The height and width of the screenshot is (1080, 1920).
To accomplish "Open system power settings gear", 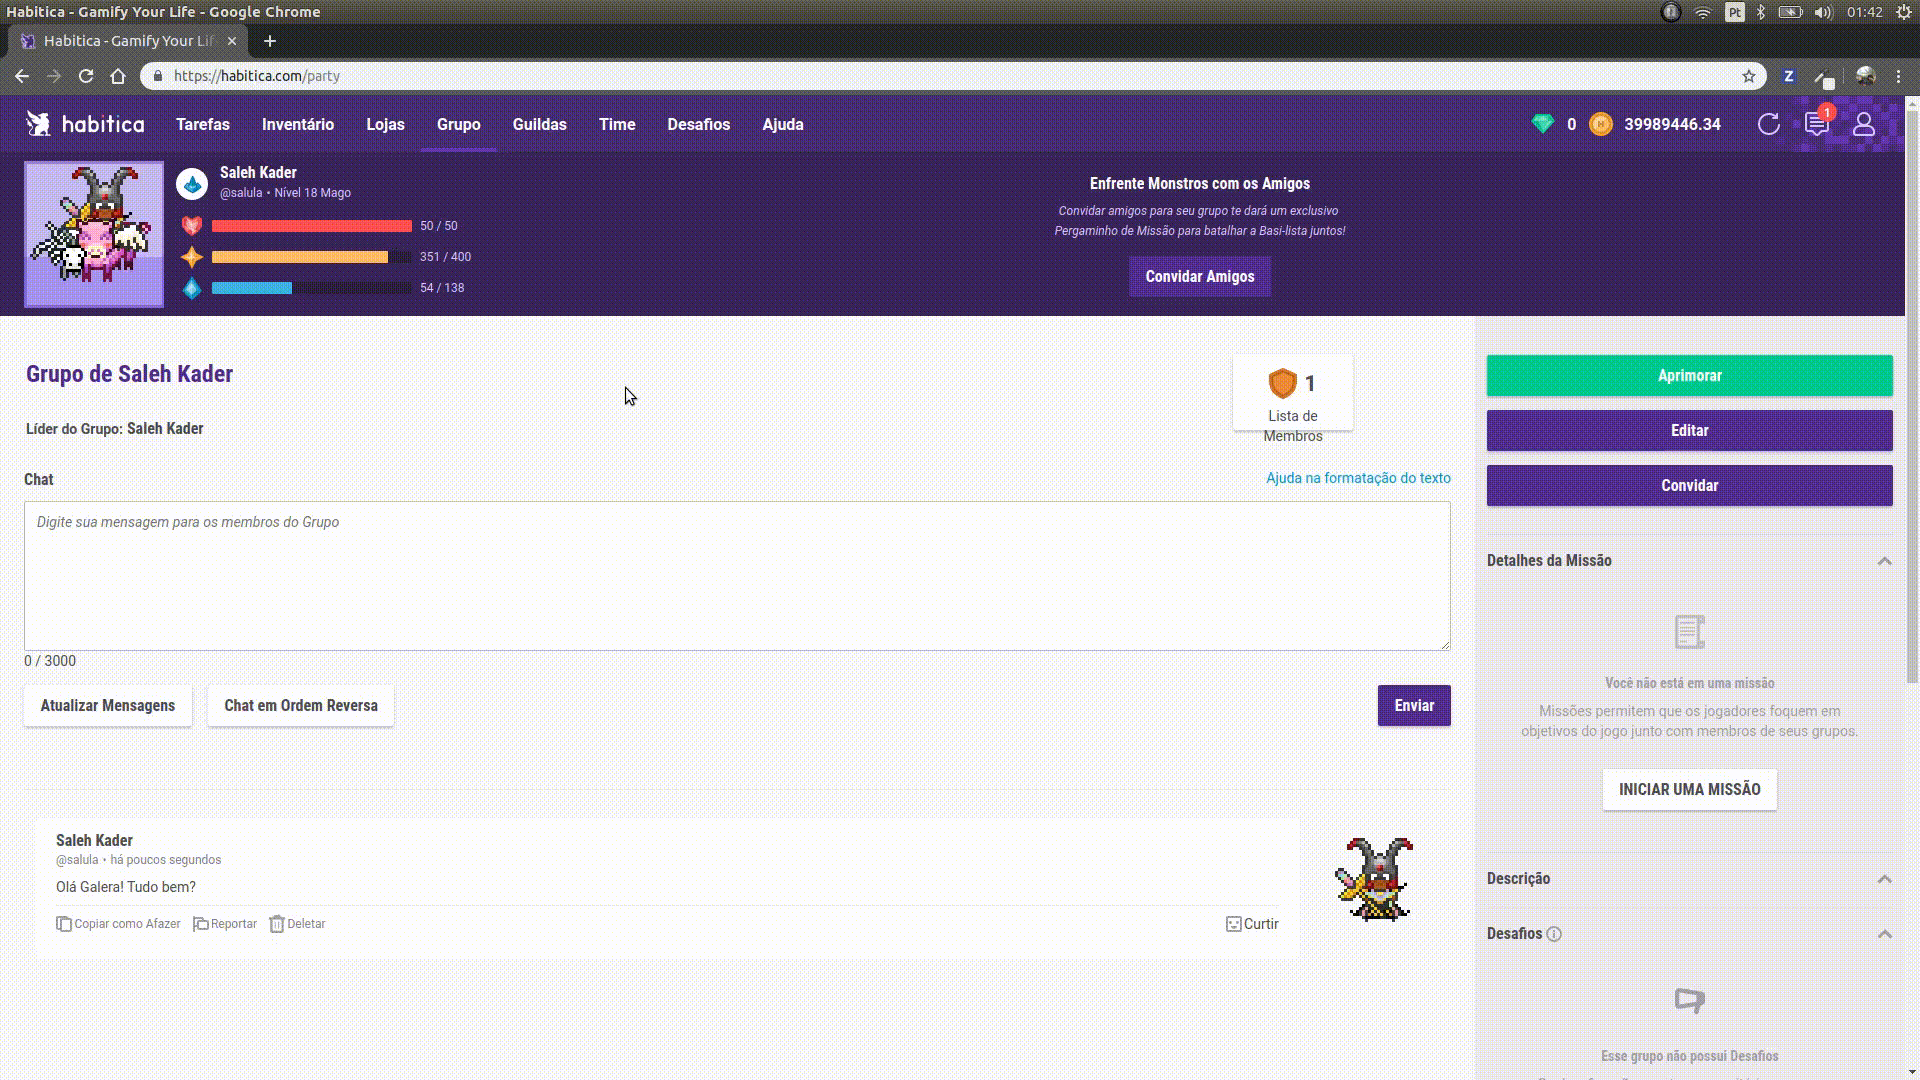I will 1903,12.
